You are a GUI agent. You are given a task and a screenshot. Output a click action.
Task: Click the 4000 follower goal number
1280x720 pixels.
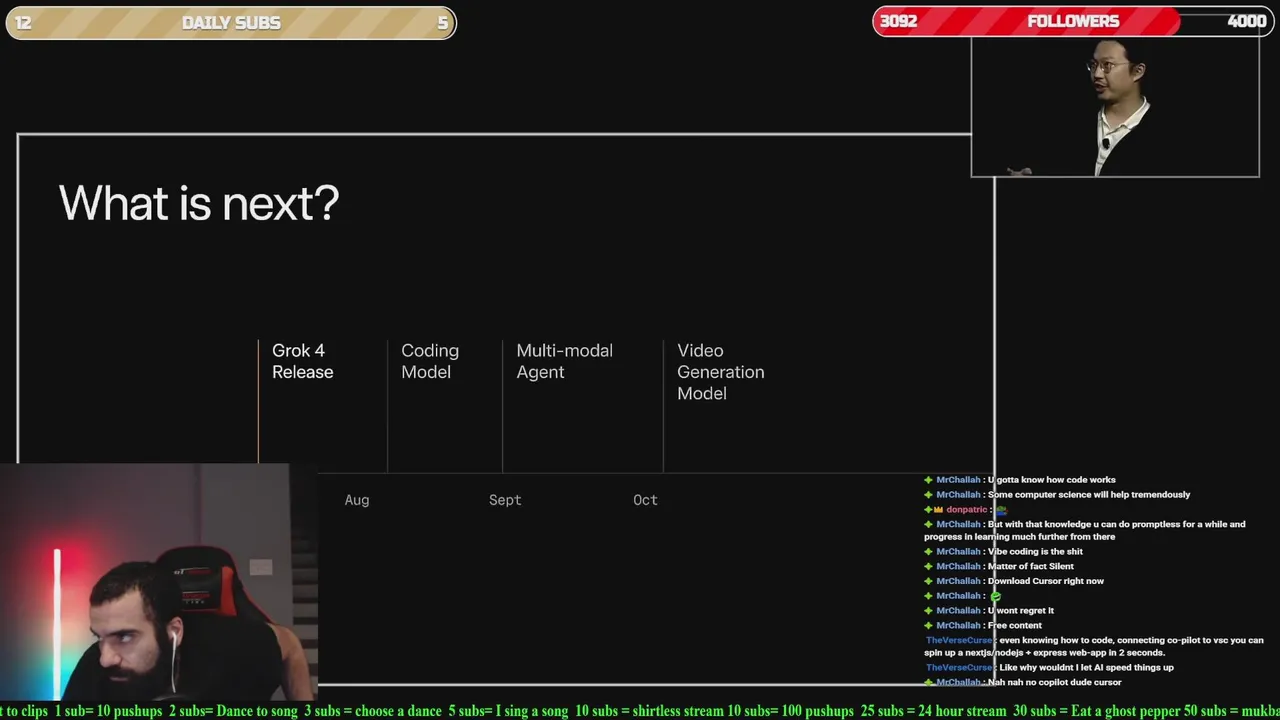click(x=1246, y=21)
